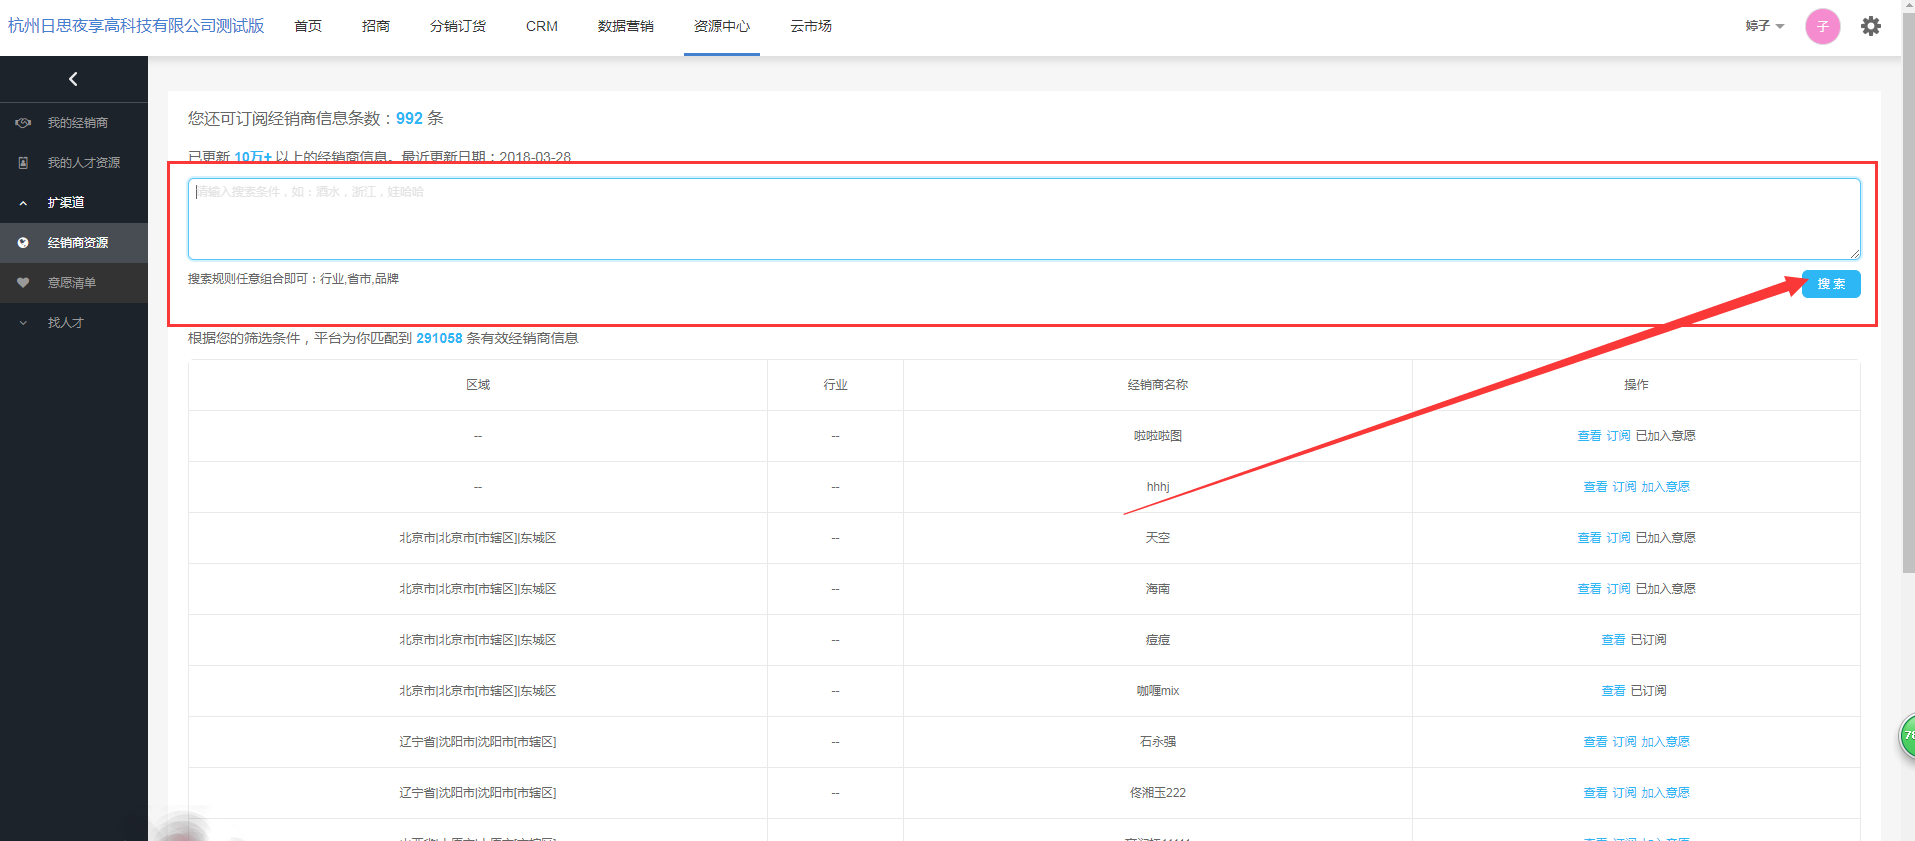Click the green floating circle badge
Viewport: 1915px width, 841px height.
coord(1907,736)
